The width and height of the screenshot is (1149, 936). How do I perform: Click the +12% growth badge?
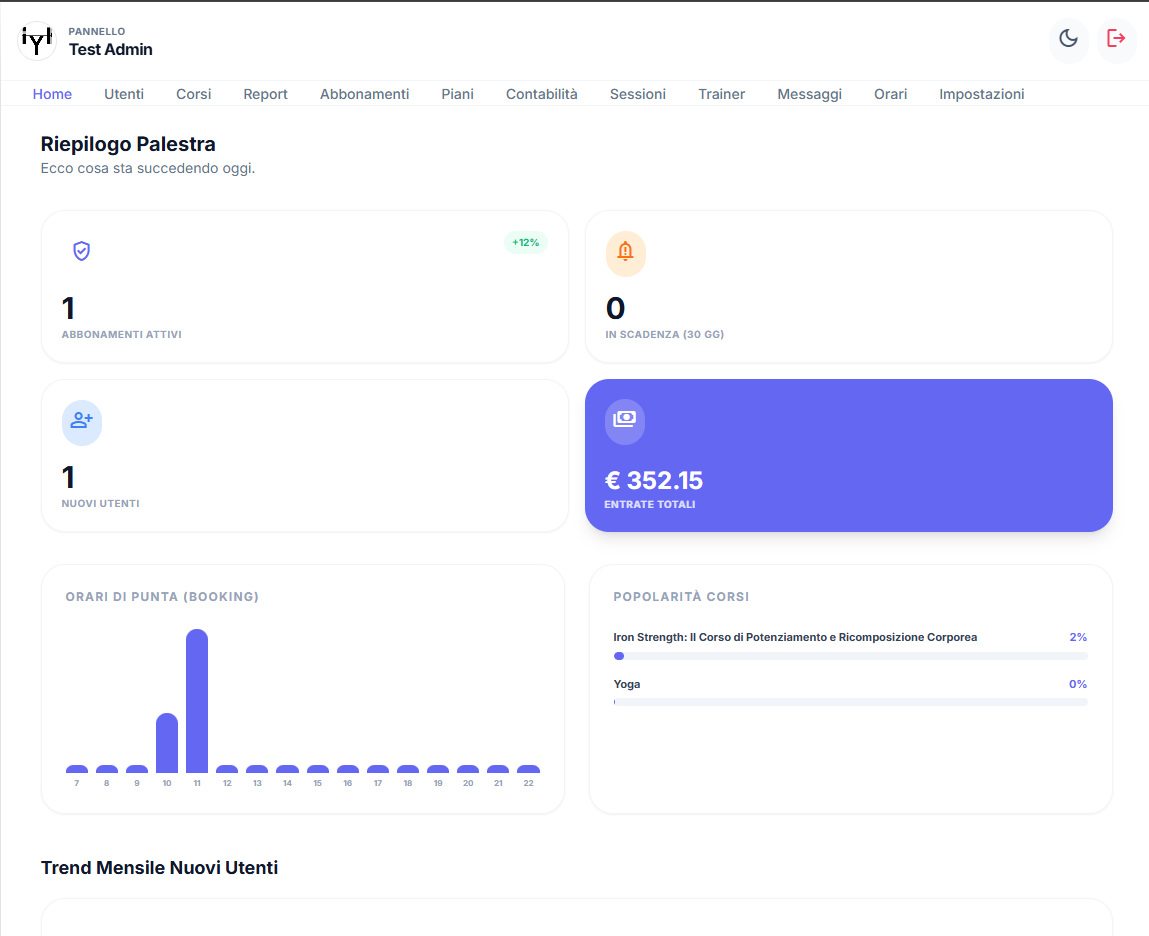click(525, 243)
